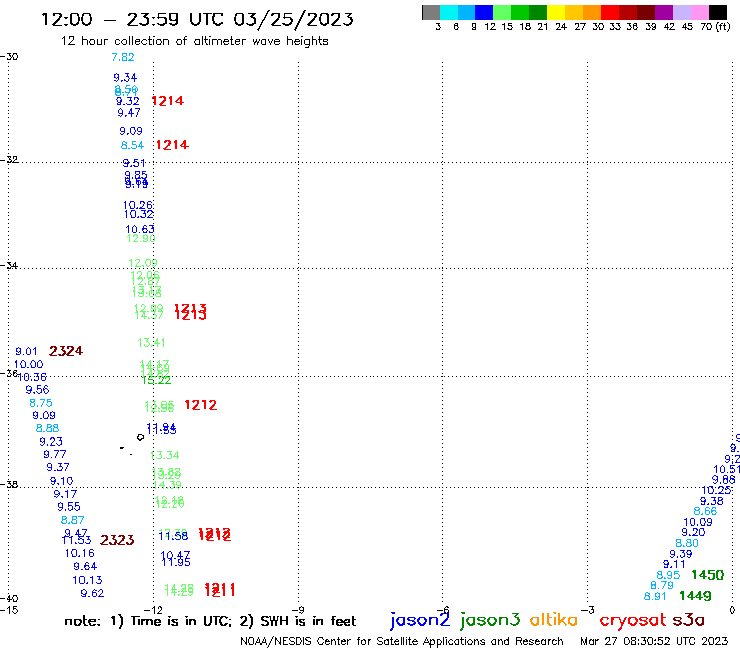Click the wave height value 10.63
This screenshot has width=740, height=650.
click(140, 229)
